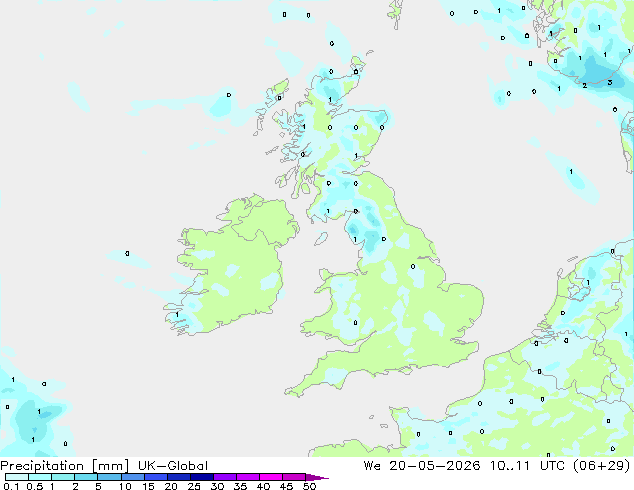Click the legend label '50'

coord(309,486)
